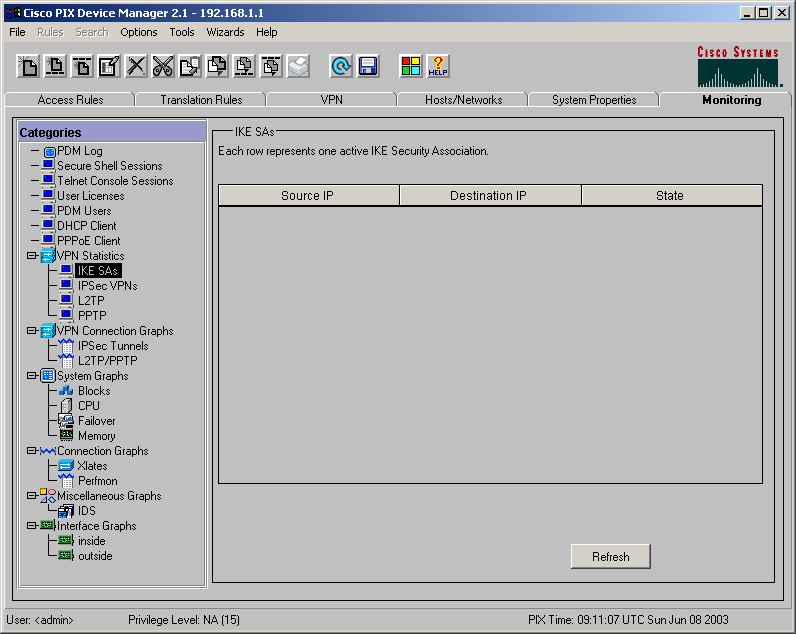Collapse the Interface Graphs tree node
This screenshot has height=634, width=796.
[31, 525]
